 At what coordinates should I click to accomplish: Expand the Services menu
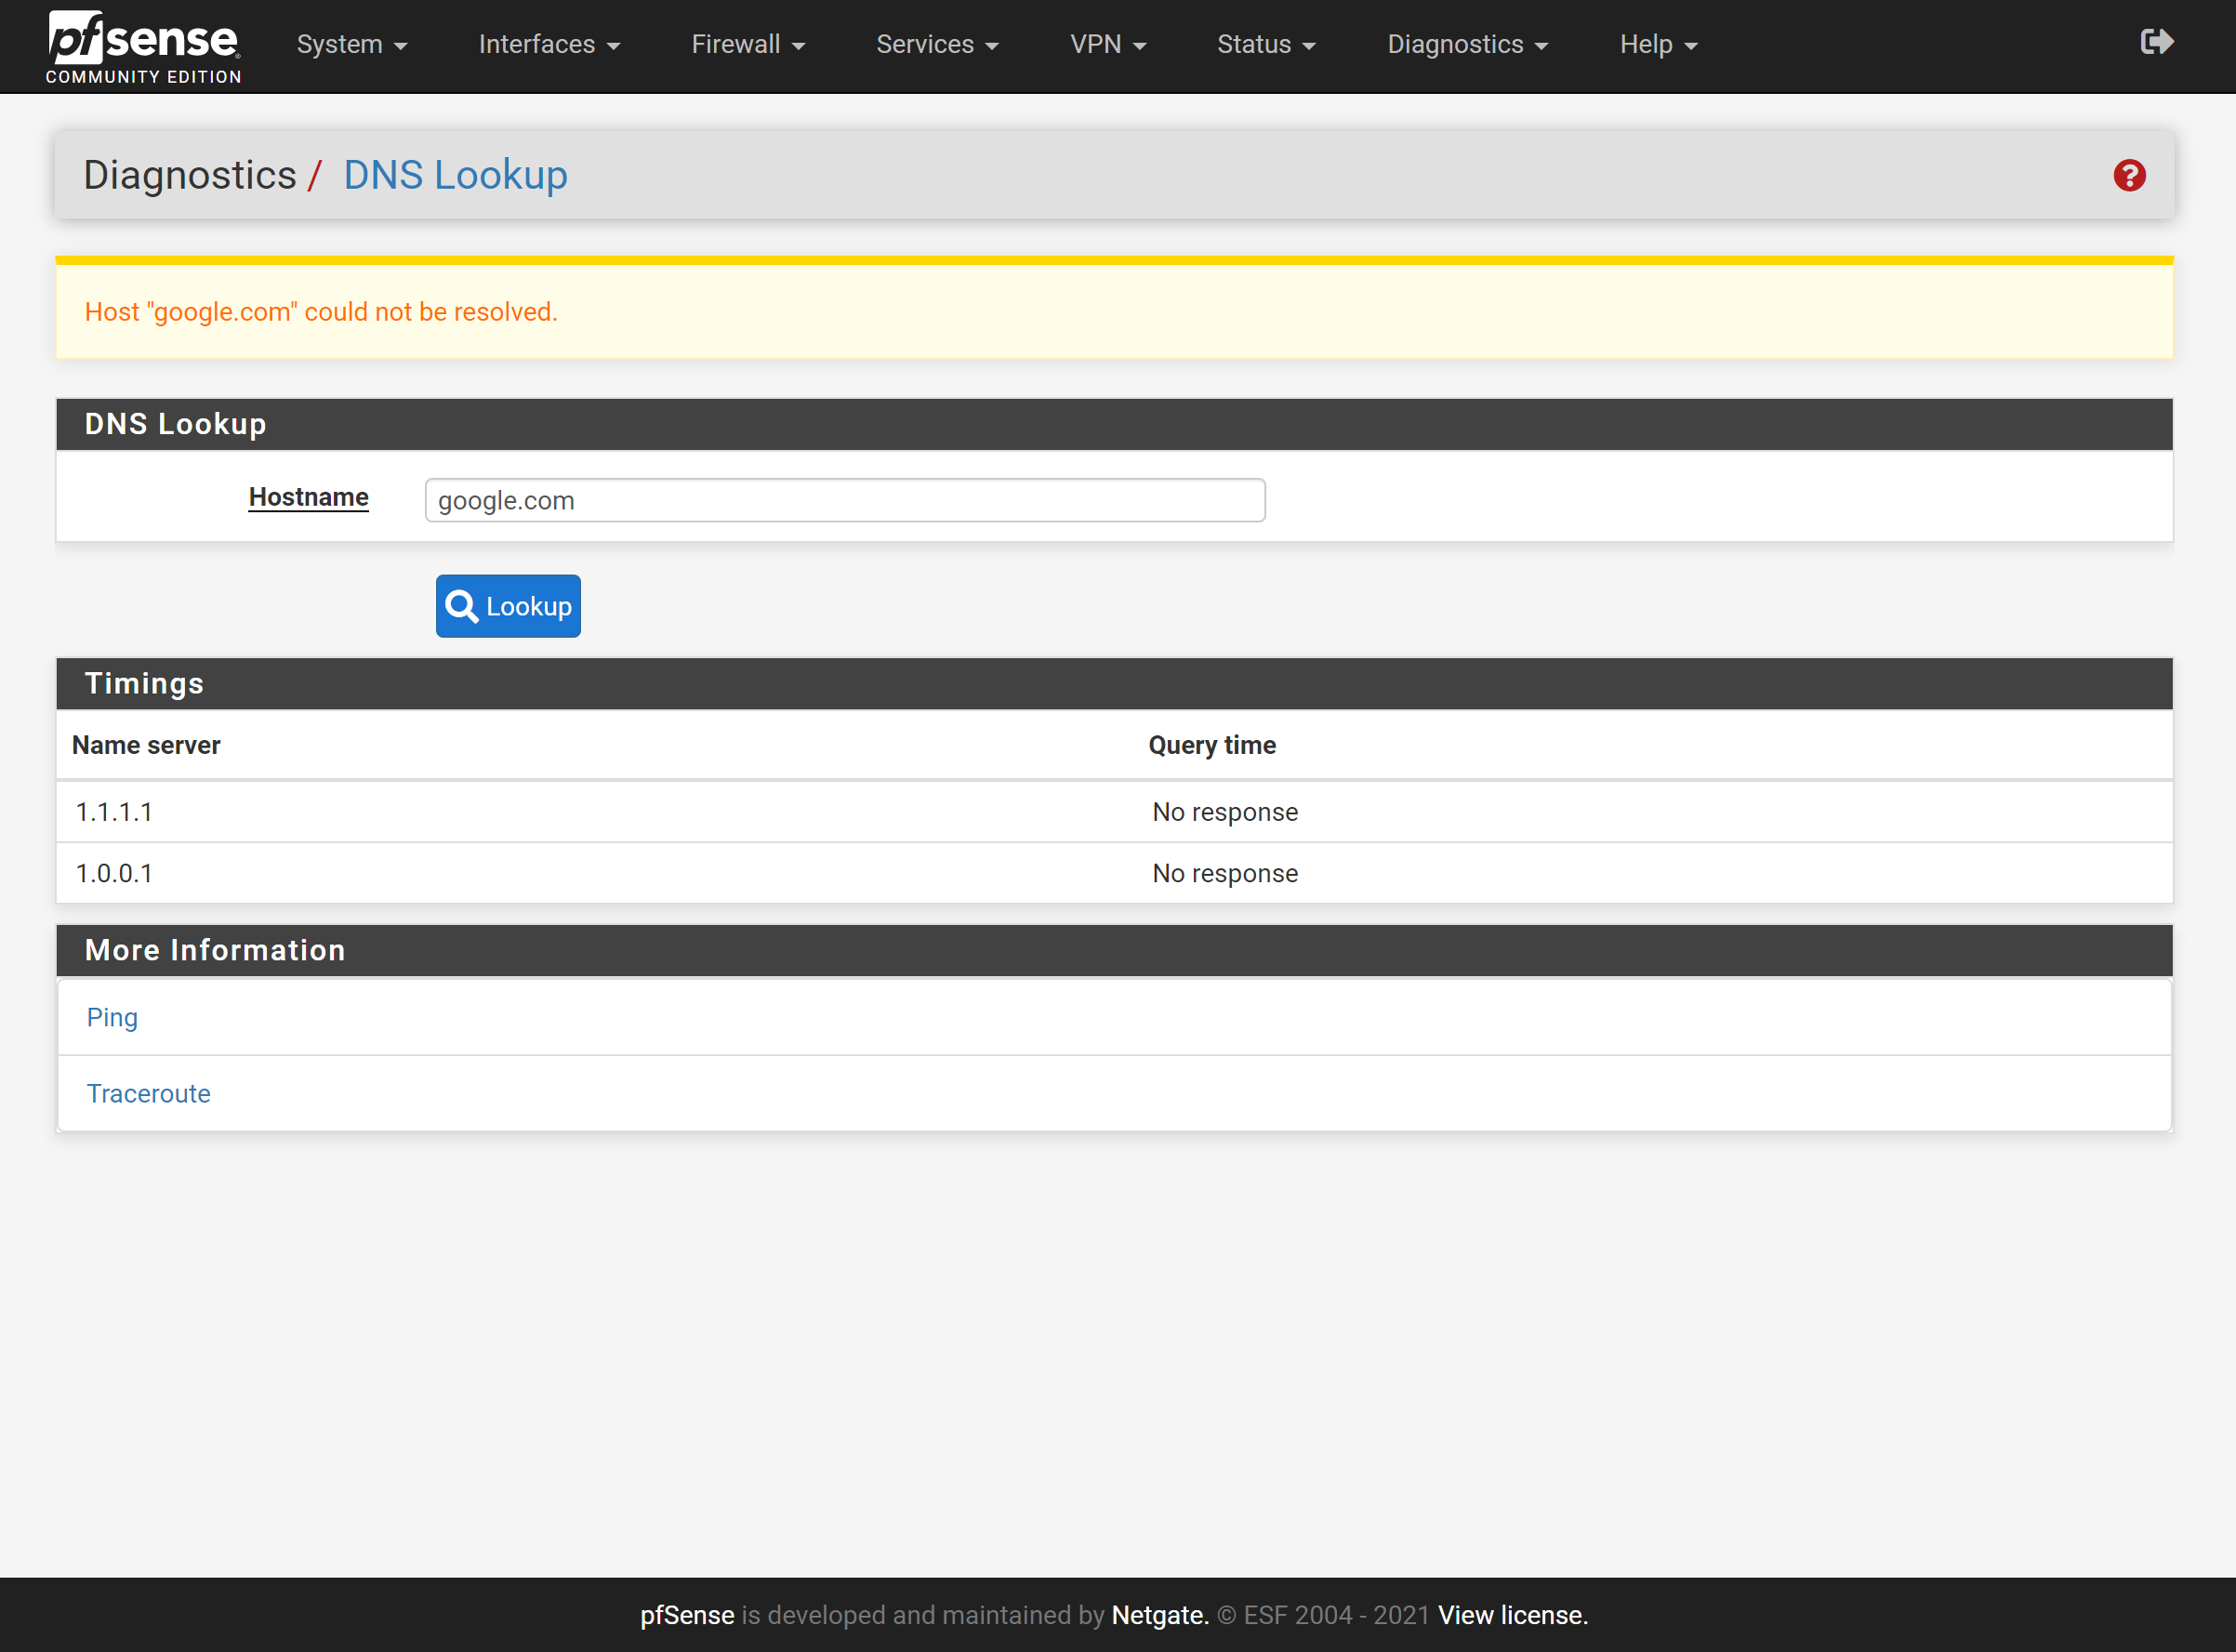pos(936,45)
